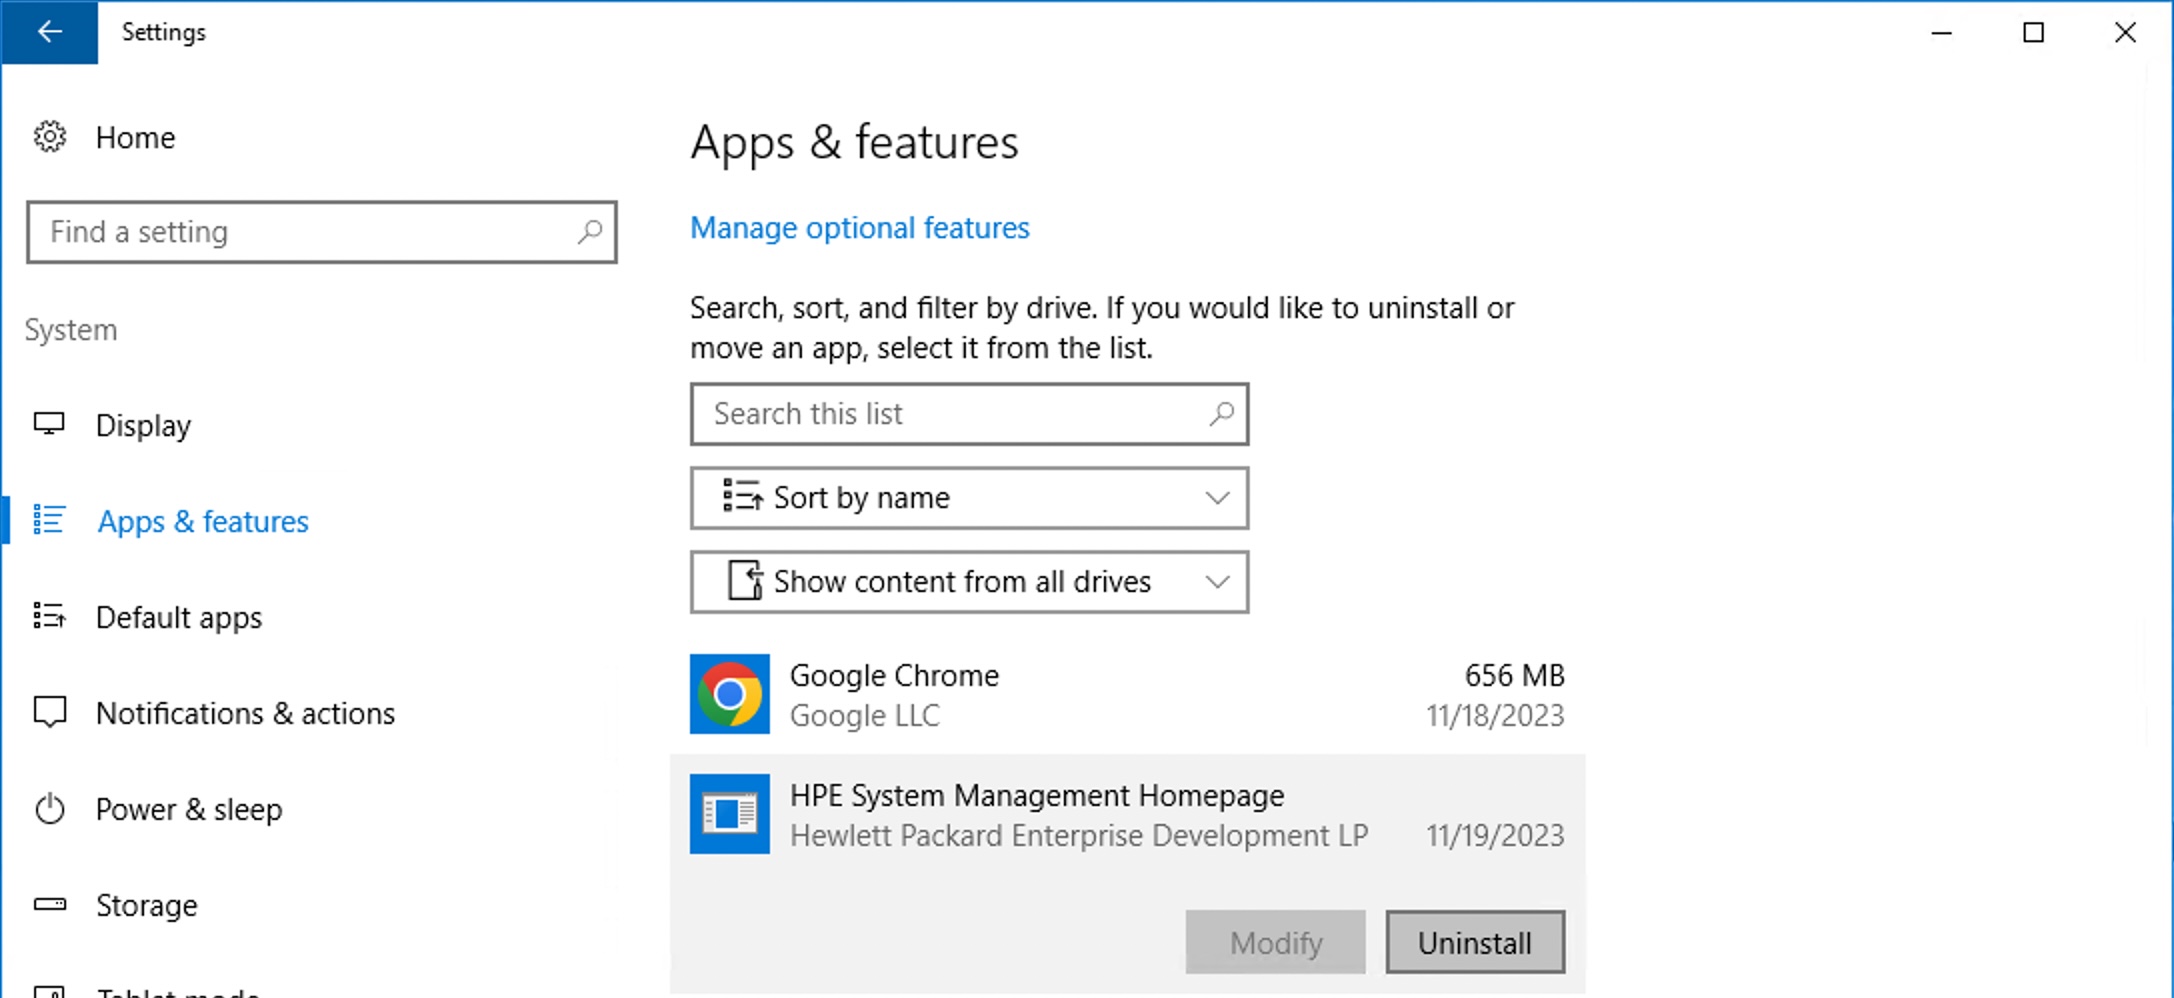2174x998 pixels.
Task: Minimize the Settings window
Action: click(1941, 32)
